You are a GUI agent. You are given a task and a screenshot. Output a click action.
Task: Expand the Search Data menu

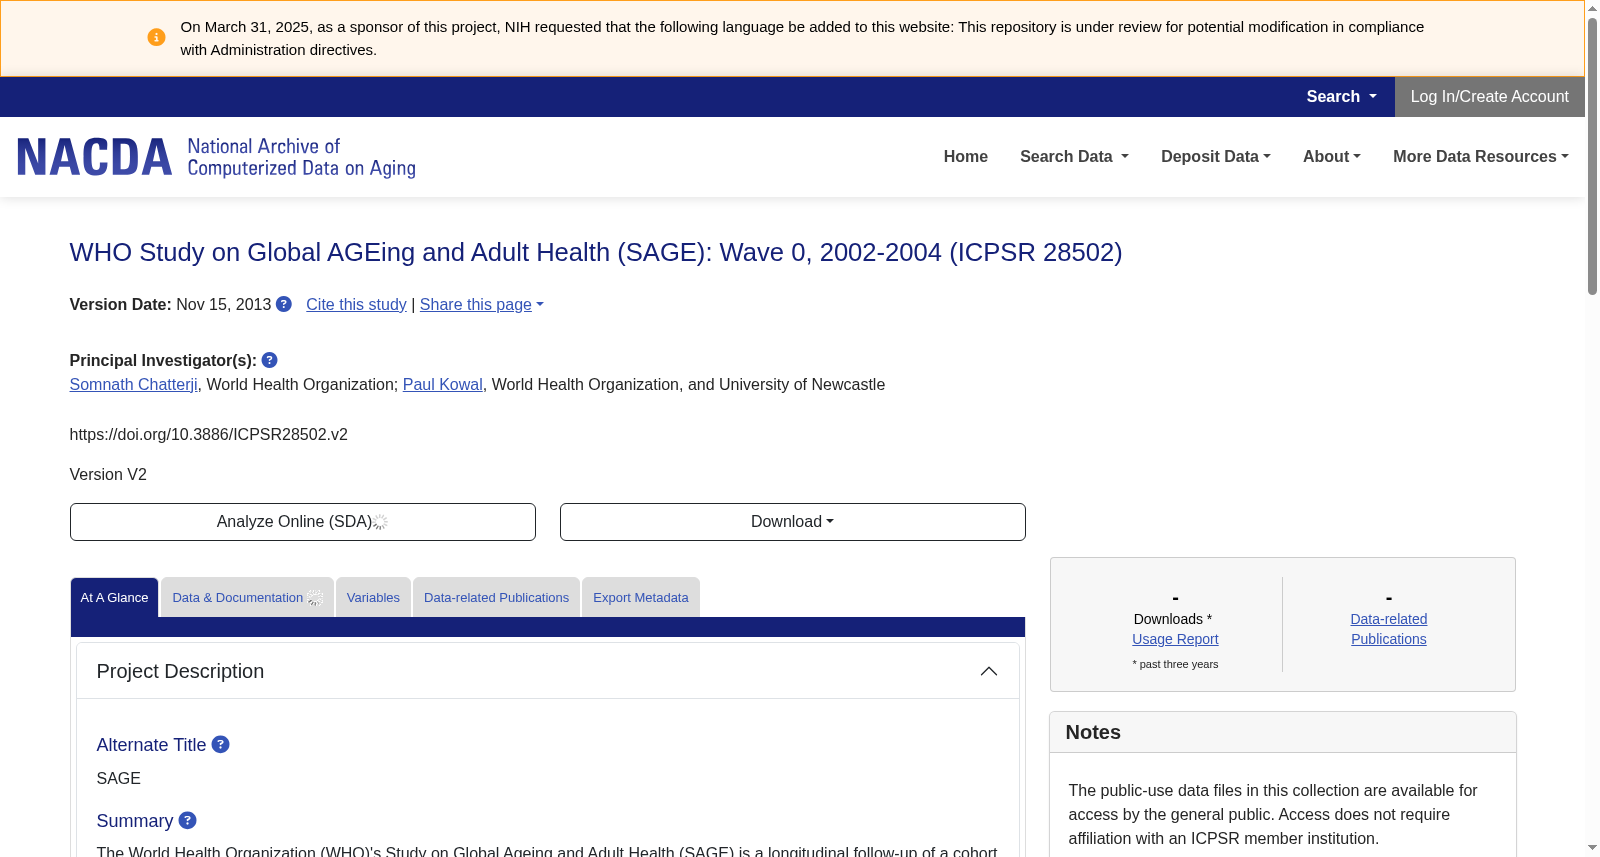(1074, 157)
